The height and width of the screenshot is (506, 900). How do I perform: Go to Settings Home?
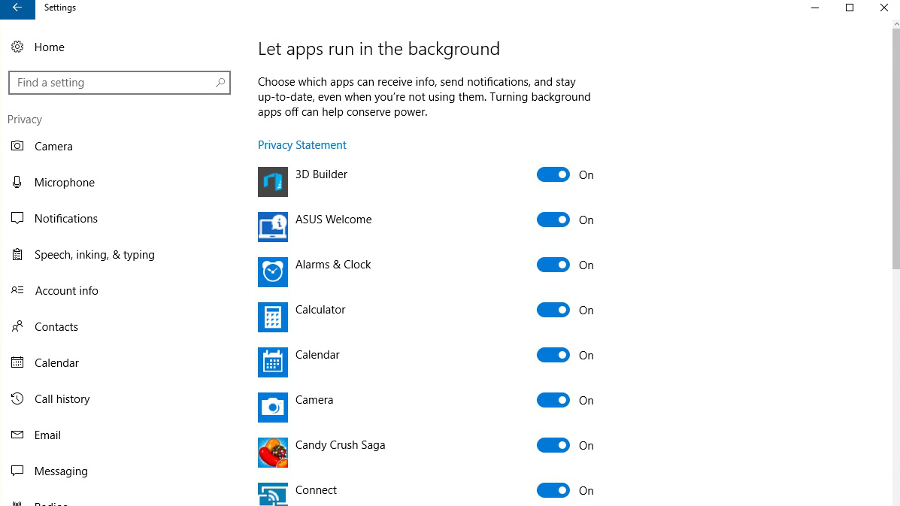point(49,47)
